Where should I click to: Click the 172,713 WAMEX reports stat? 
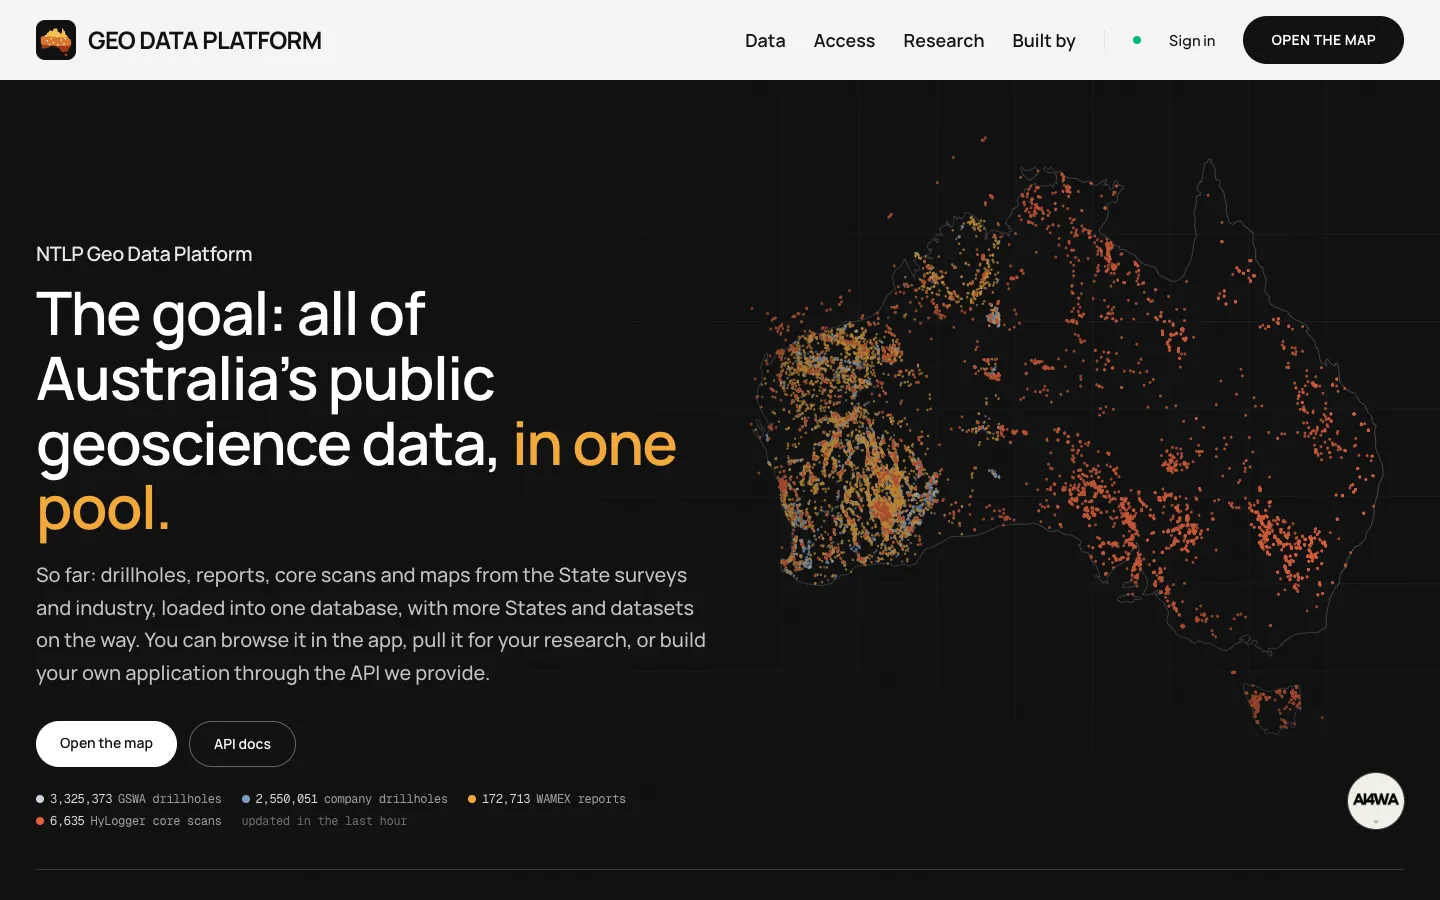click(x=547, y=799)
